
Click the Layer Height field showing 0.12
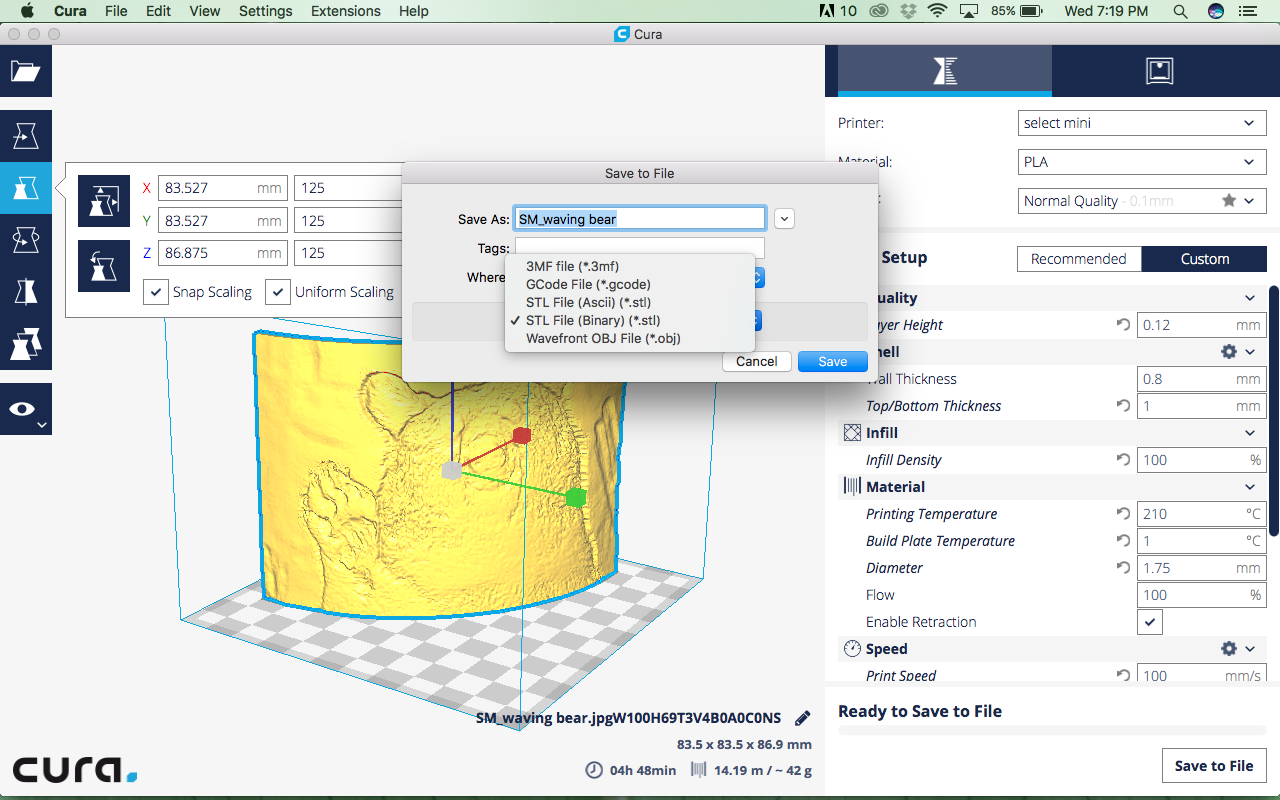click(1200, 325)
